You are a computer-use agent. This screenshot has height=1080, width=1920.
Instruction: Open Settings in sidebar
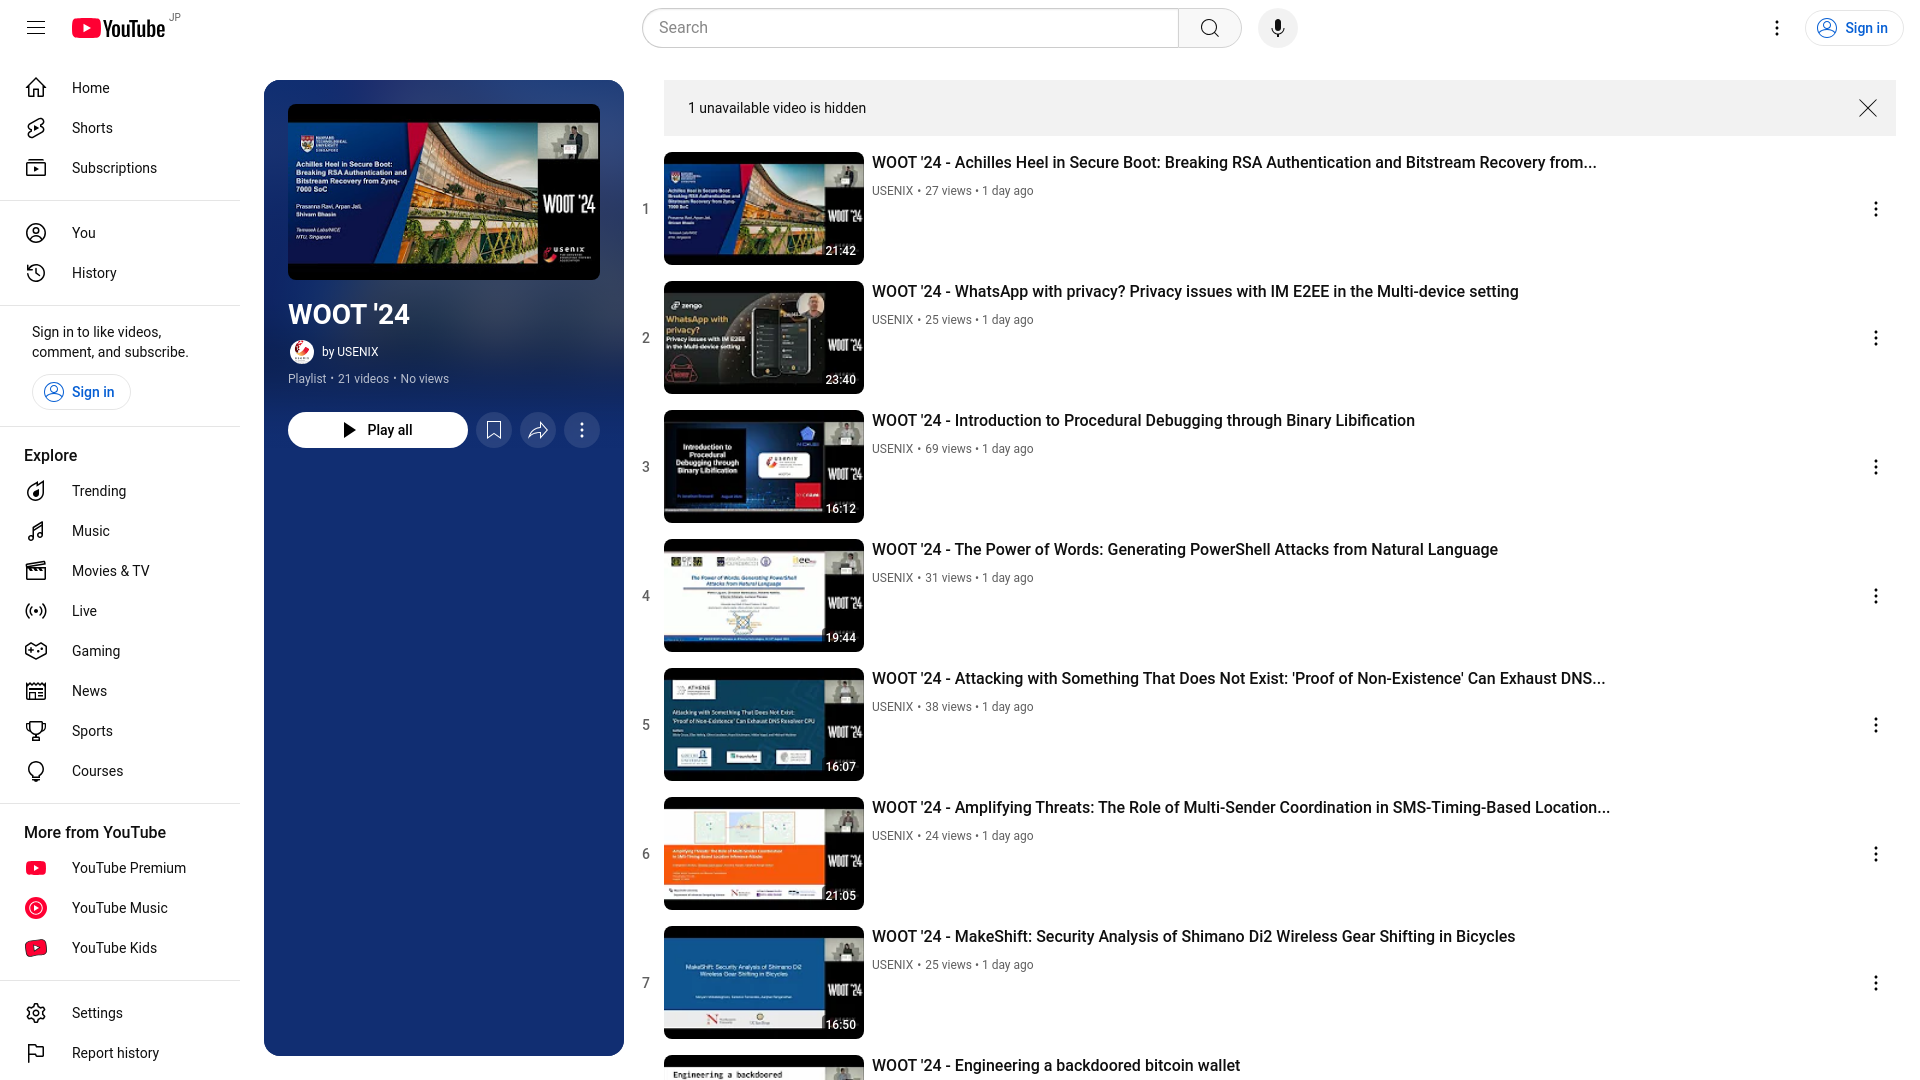pos(120,1013)
